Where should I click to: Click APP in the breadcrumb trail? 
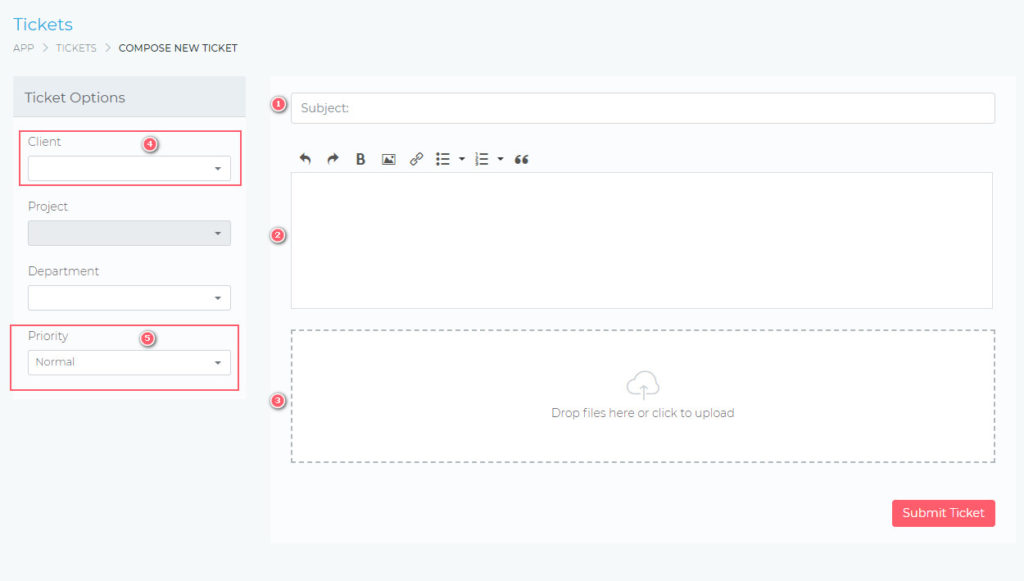[22, 47]
